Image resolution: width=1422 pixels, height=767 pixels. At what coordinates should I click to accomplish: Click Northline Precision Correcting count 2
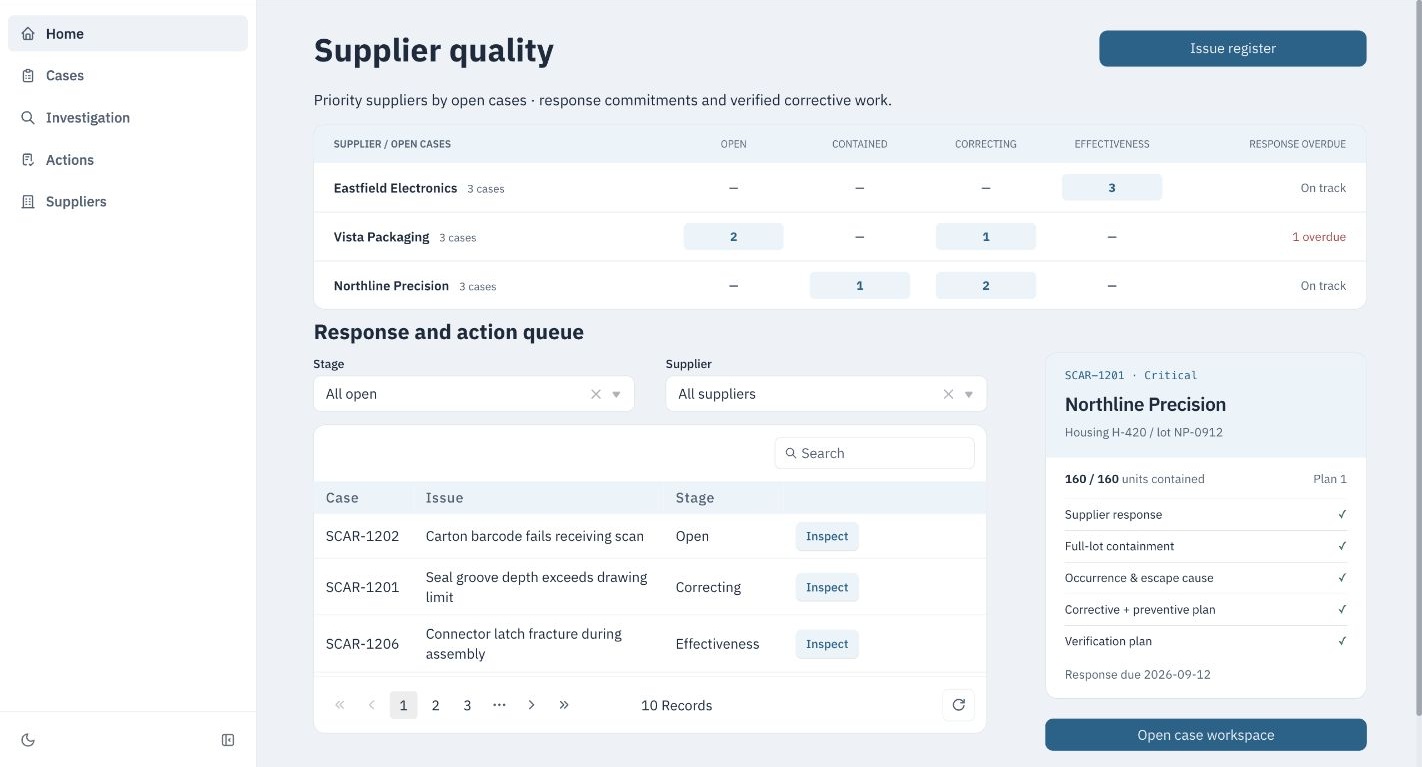(x=986, y=286)
